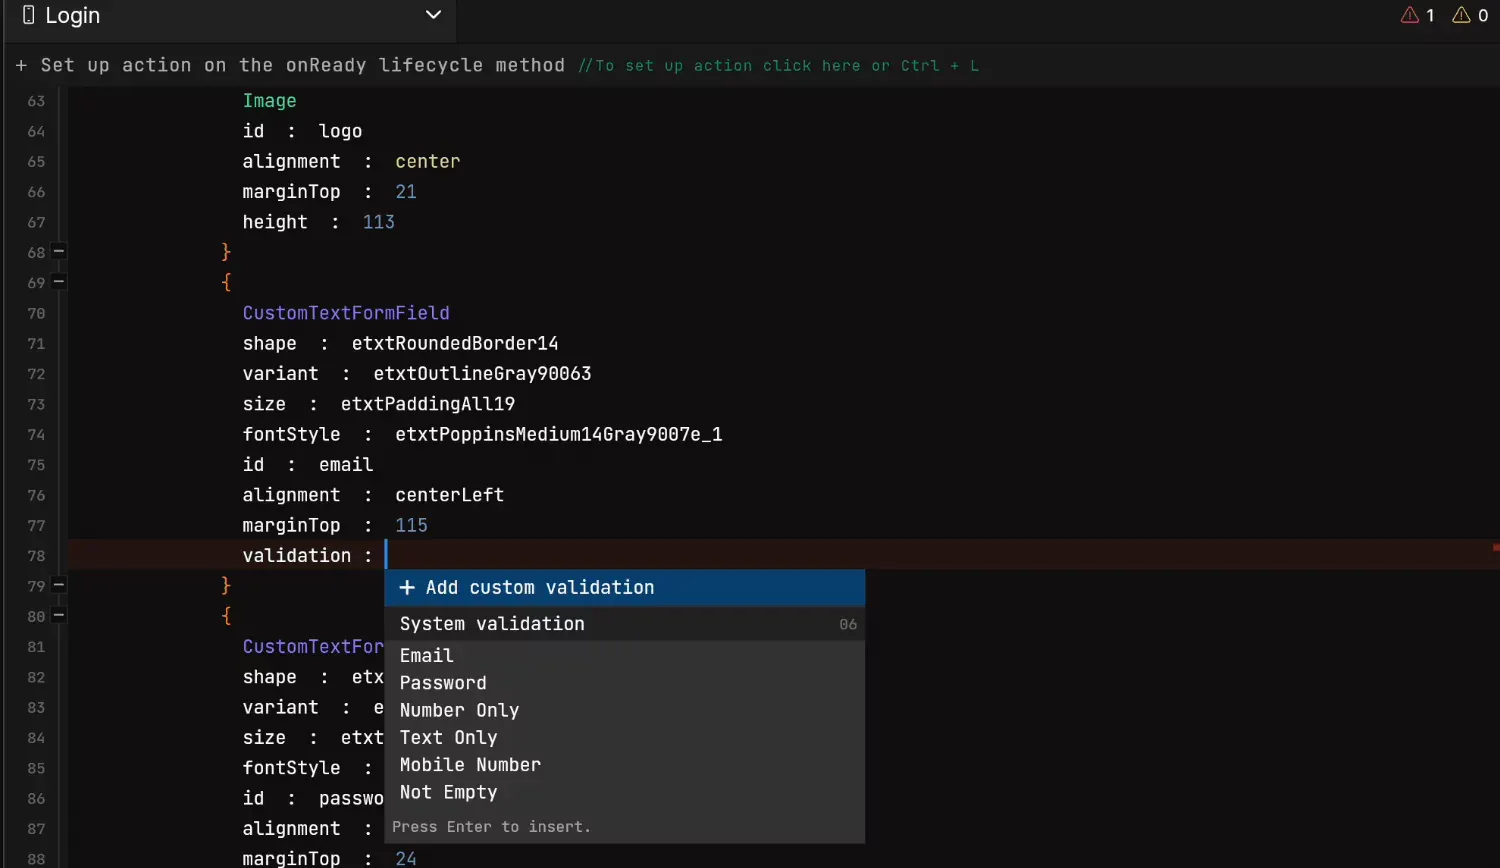1500x868 pixels.
Task: Select Mobile Number validation
Action: coord(470,765)
